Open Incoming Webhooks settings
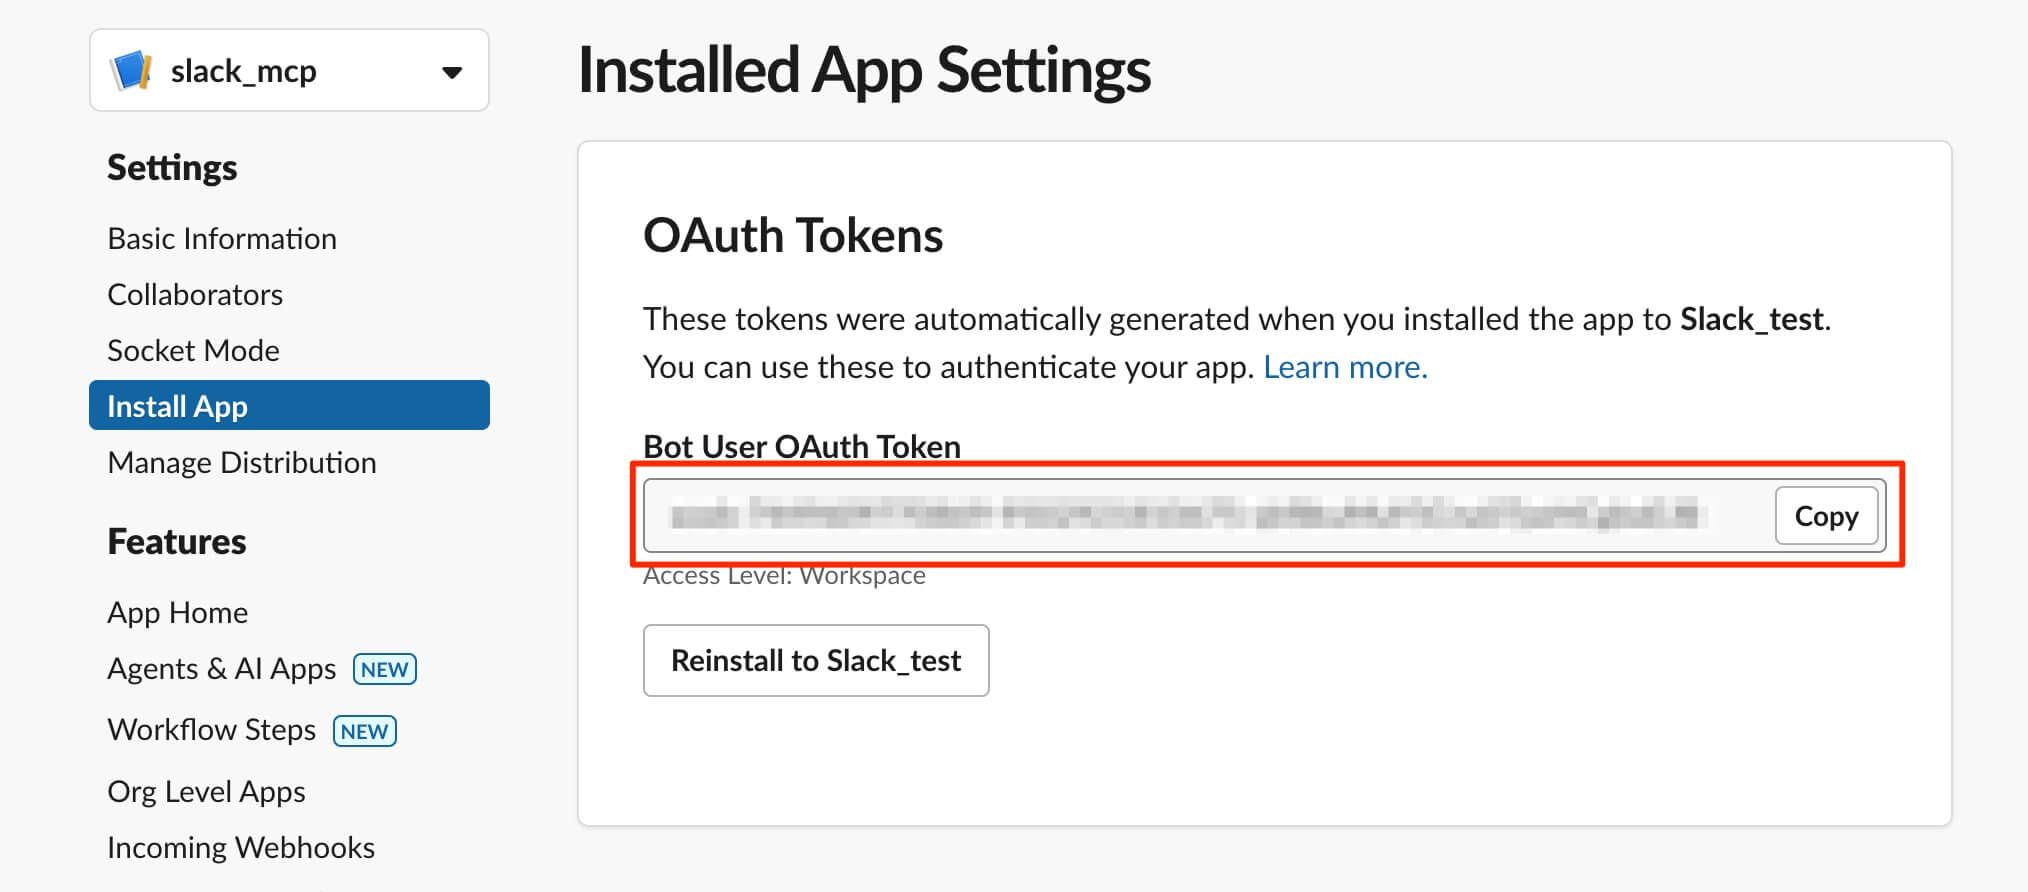The image size is (2028, 892). click(x=241, y=848)
